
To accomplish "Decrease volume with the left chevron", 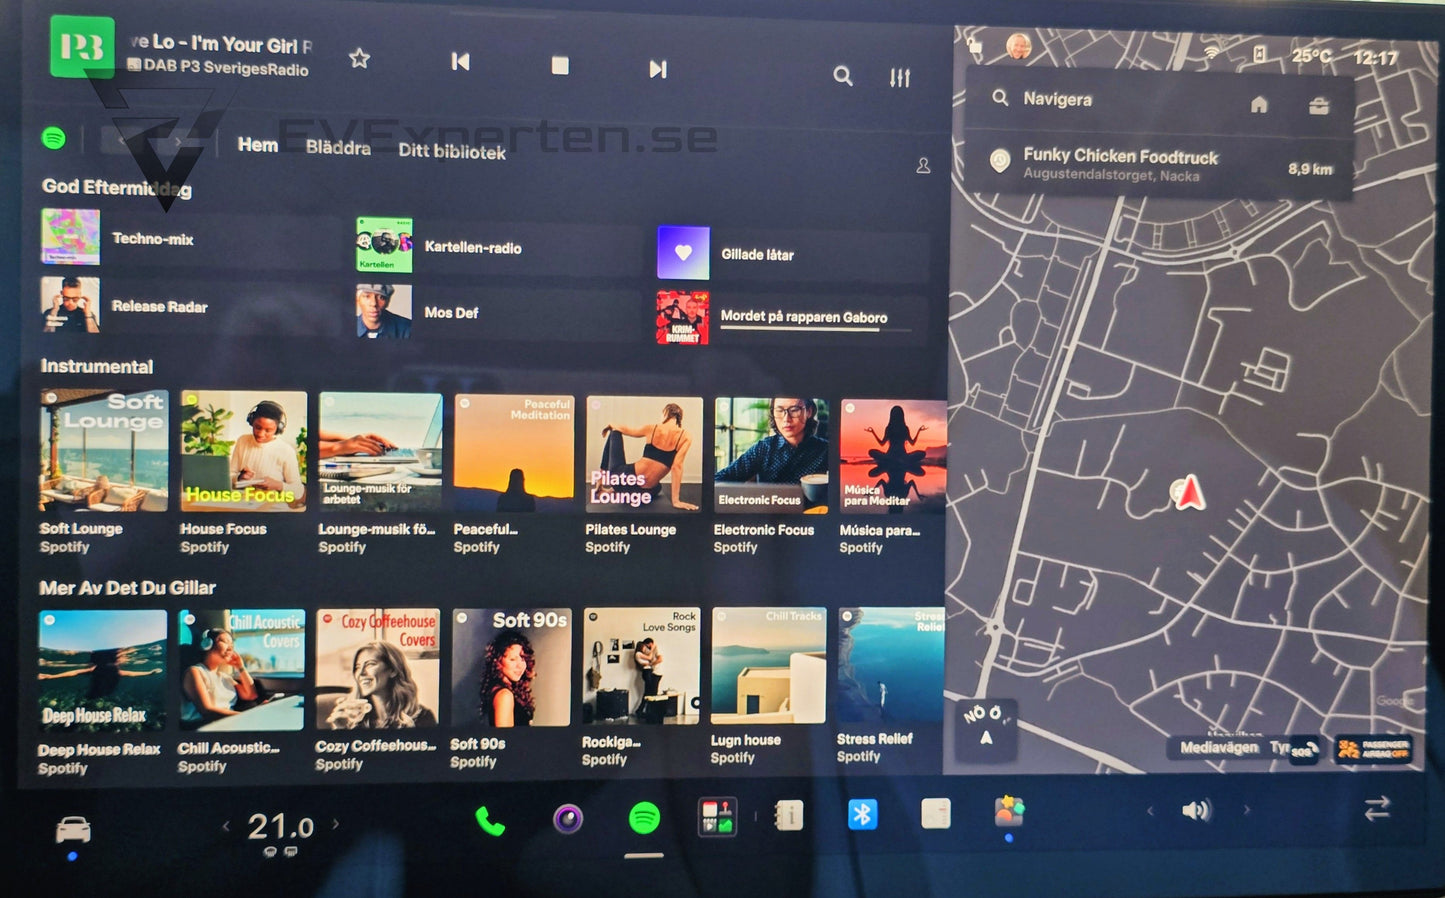I will click(x=1150, y=810).
